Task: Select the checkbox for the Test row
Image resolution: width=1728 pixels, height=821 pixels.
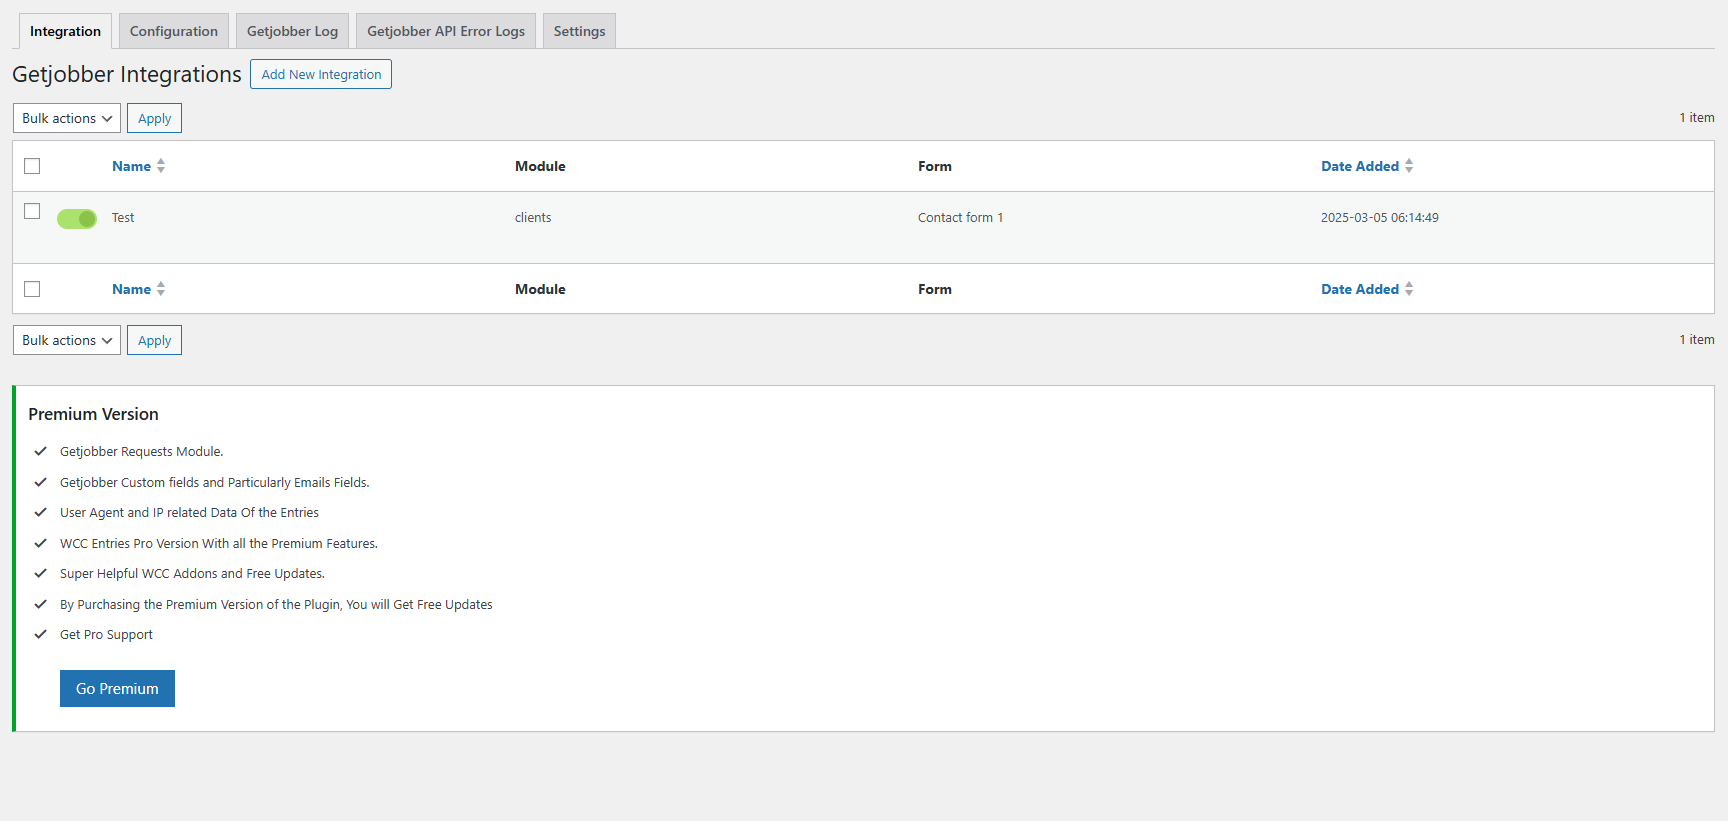Action: pyautogui.click(x=32, y=211)
